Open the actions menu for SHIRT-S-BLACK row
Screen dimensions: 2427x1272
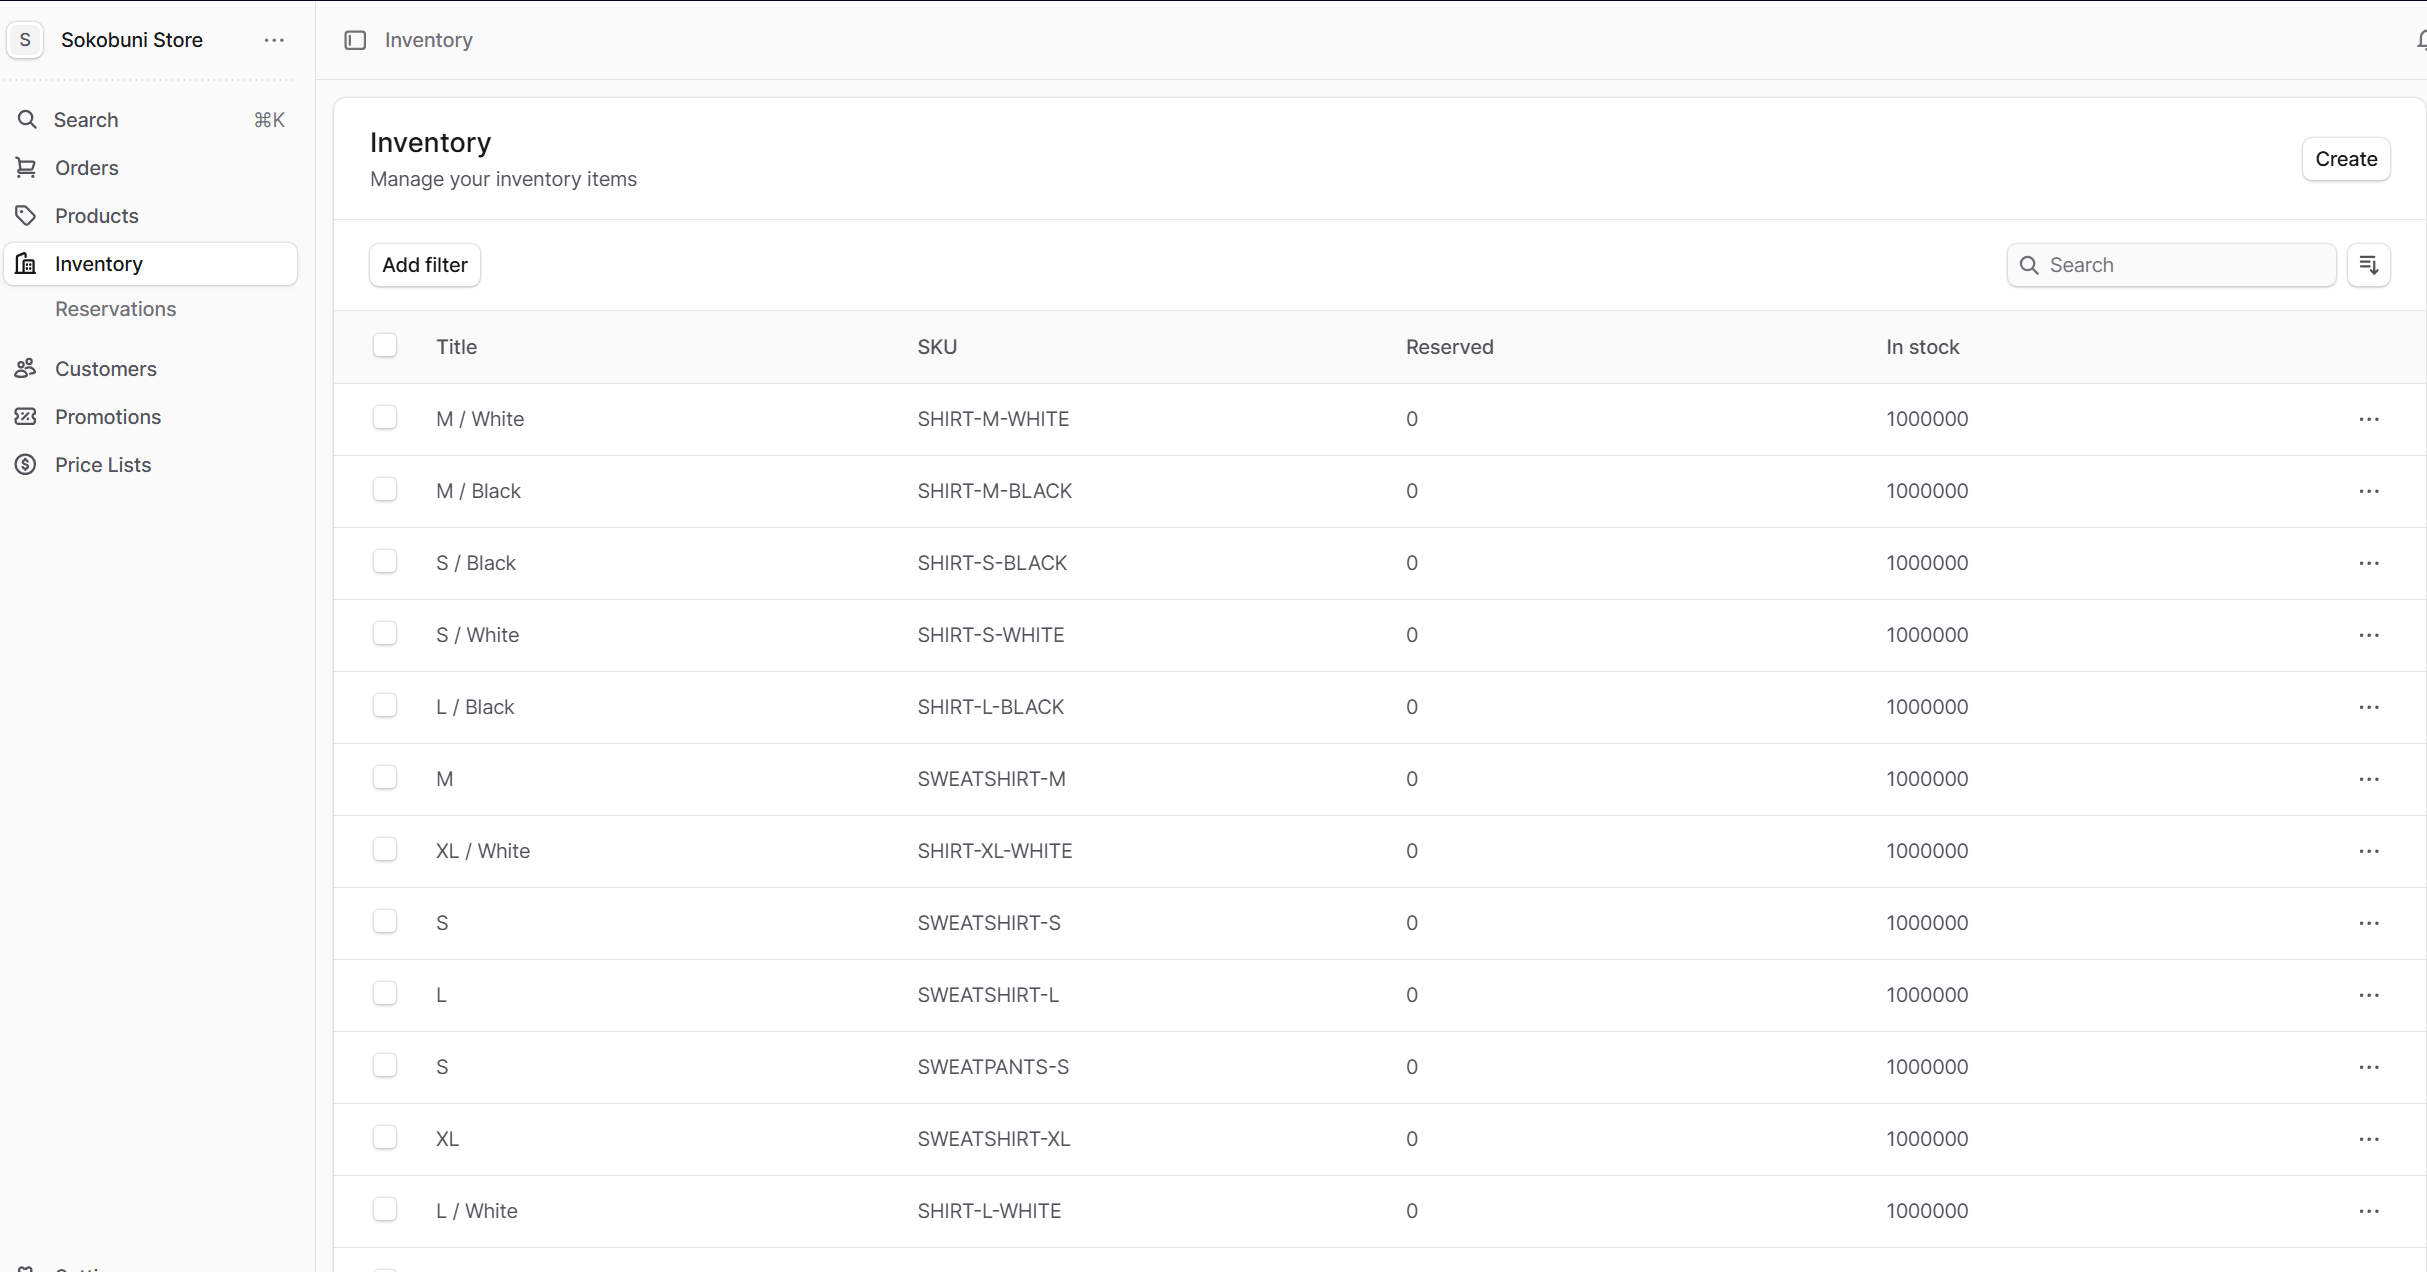[x=2368, y=563]
